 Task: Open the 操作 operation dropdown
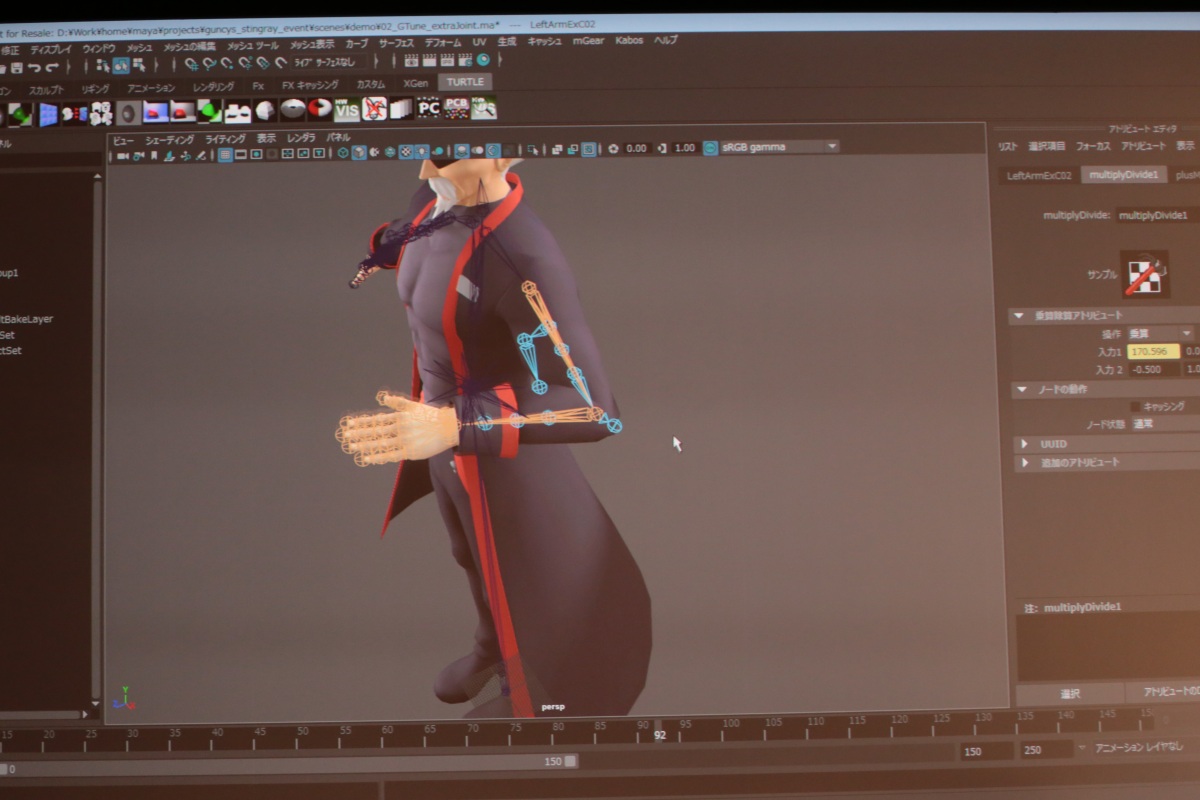click(1160, 333)
